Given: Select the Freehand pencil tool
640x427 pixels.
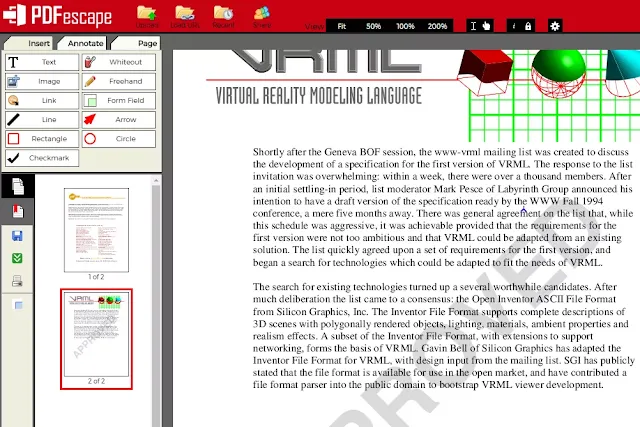Looking at the screenshot, I should 119,81.
